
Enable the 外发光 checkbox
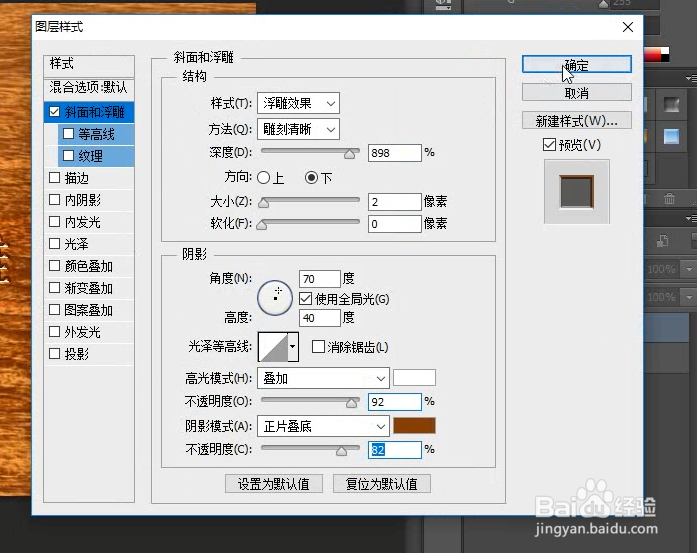[x=54, y=332]
